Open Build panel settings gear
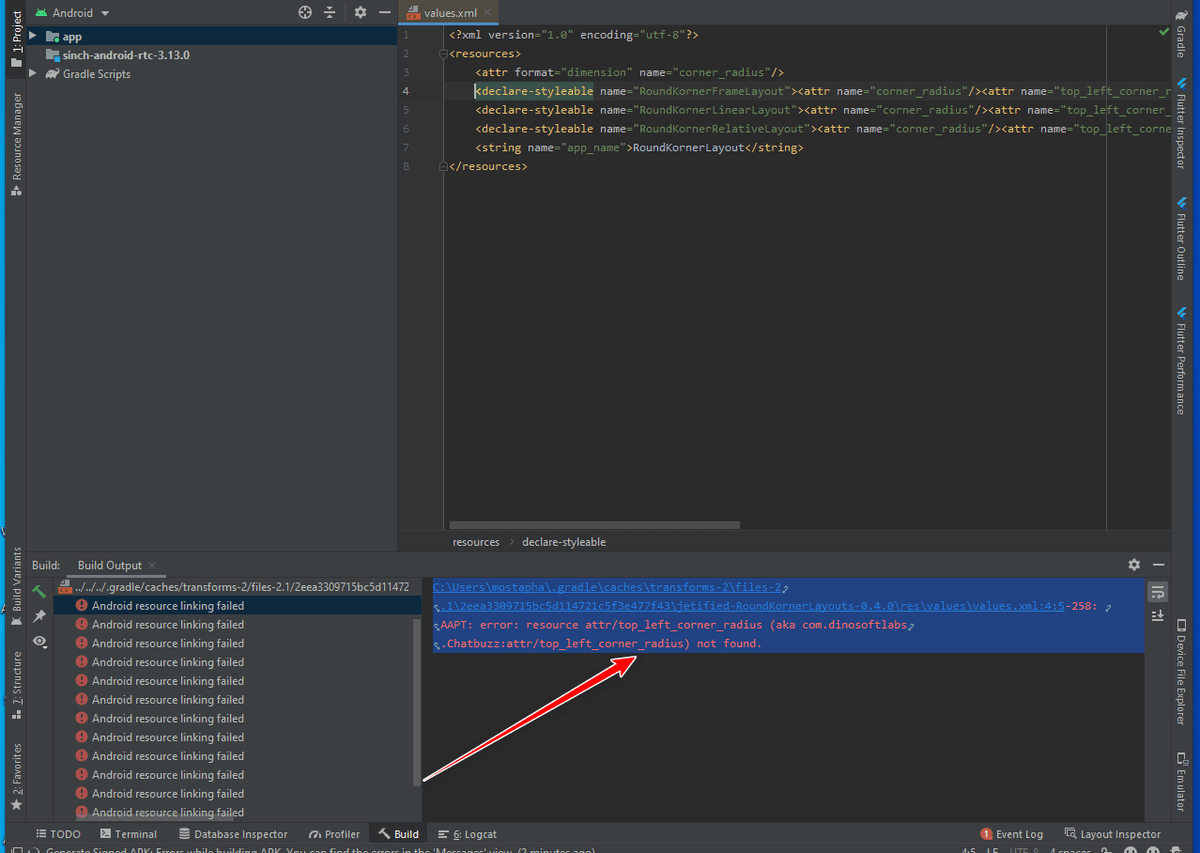The height and width of the screenshot is (853, 1200). (1134, 565)
